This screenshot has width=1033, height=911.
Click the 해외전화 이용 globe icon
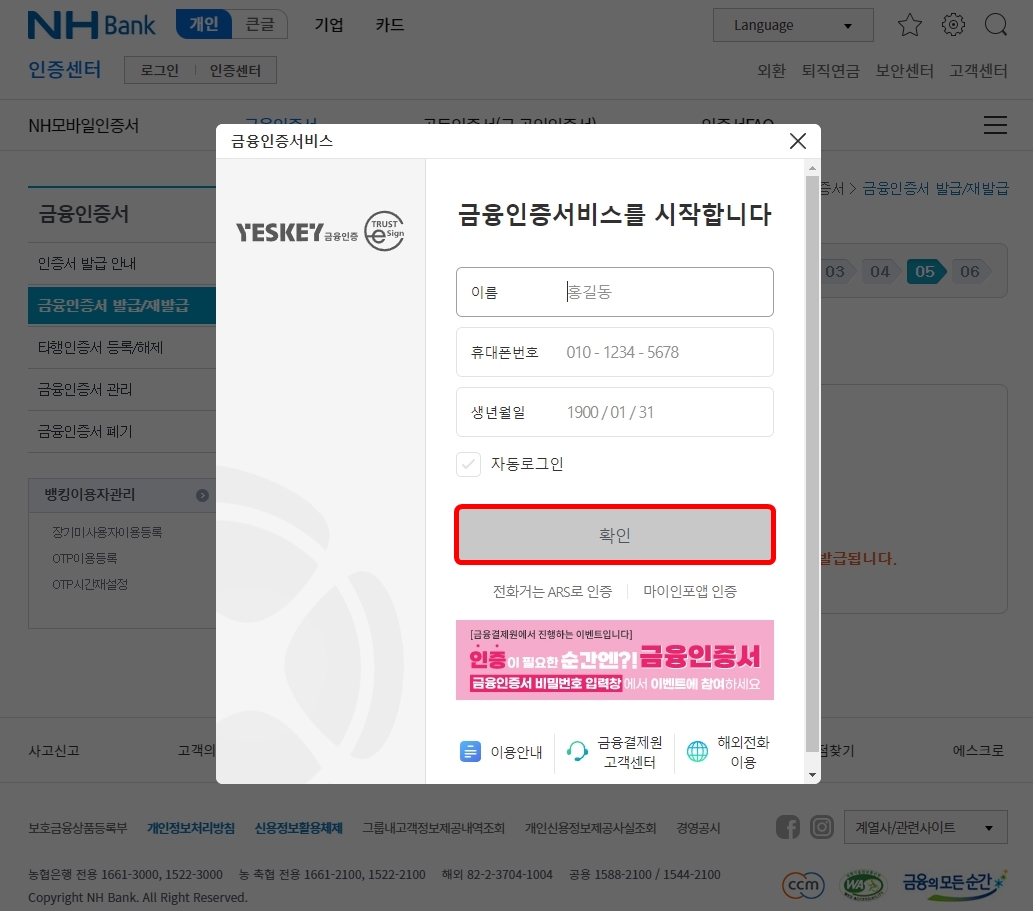click(x=697, y=753)
